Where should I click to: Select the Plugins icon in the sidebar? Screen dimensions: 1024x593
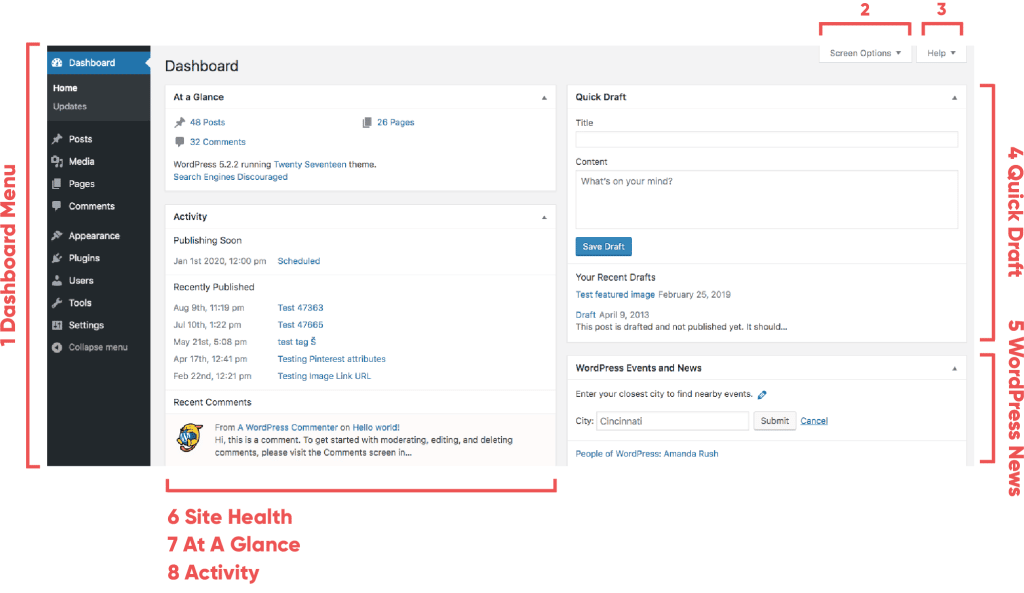(58, 258)
